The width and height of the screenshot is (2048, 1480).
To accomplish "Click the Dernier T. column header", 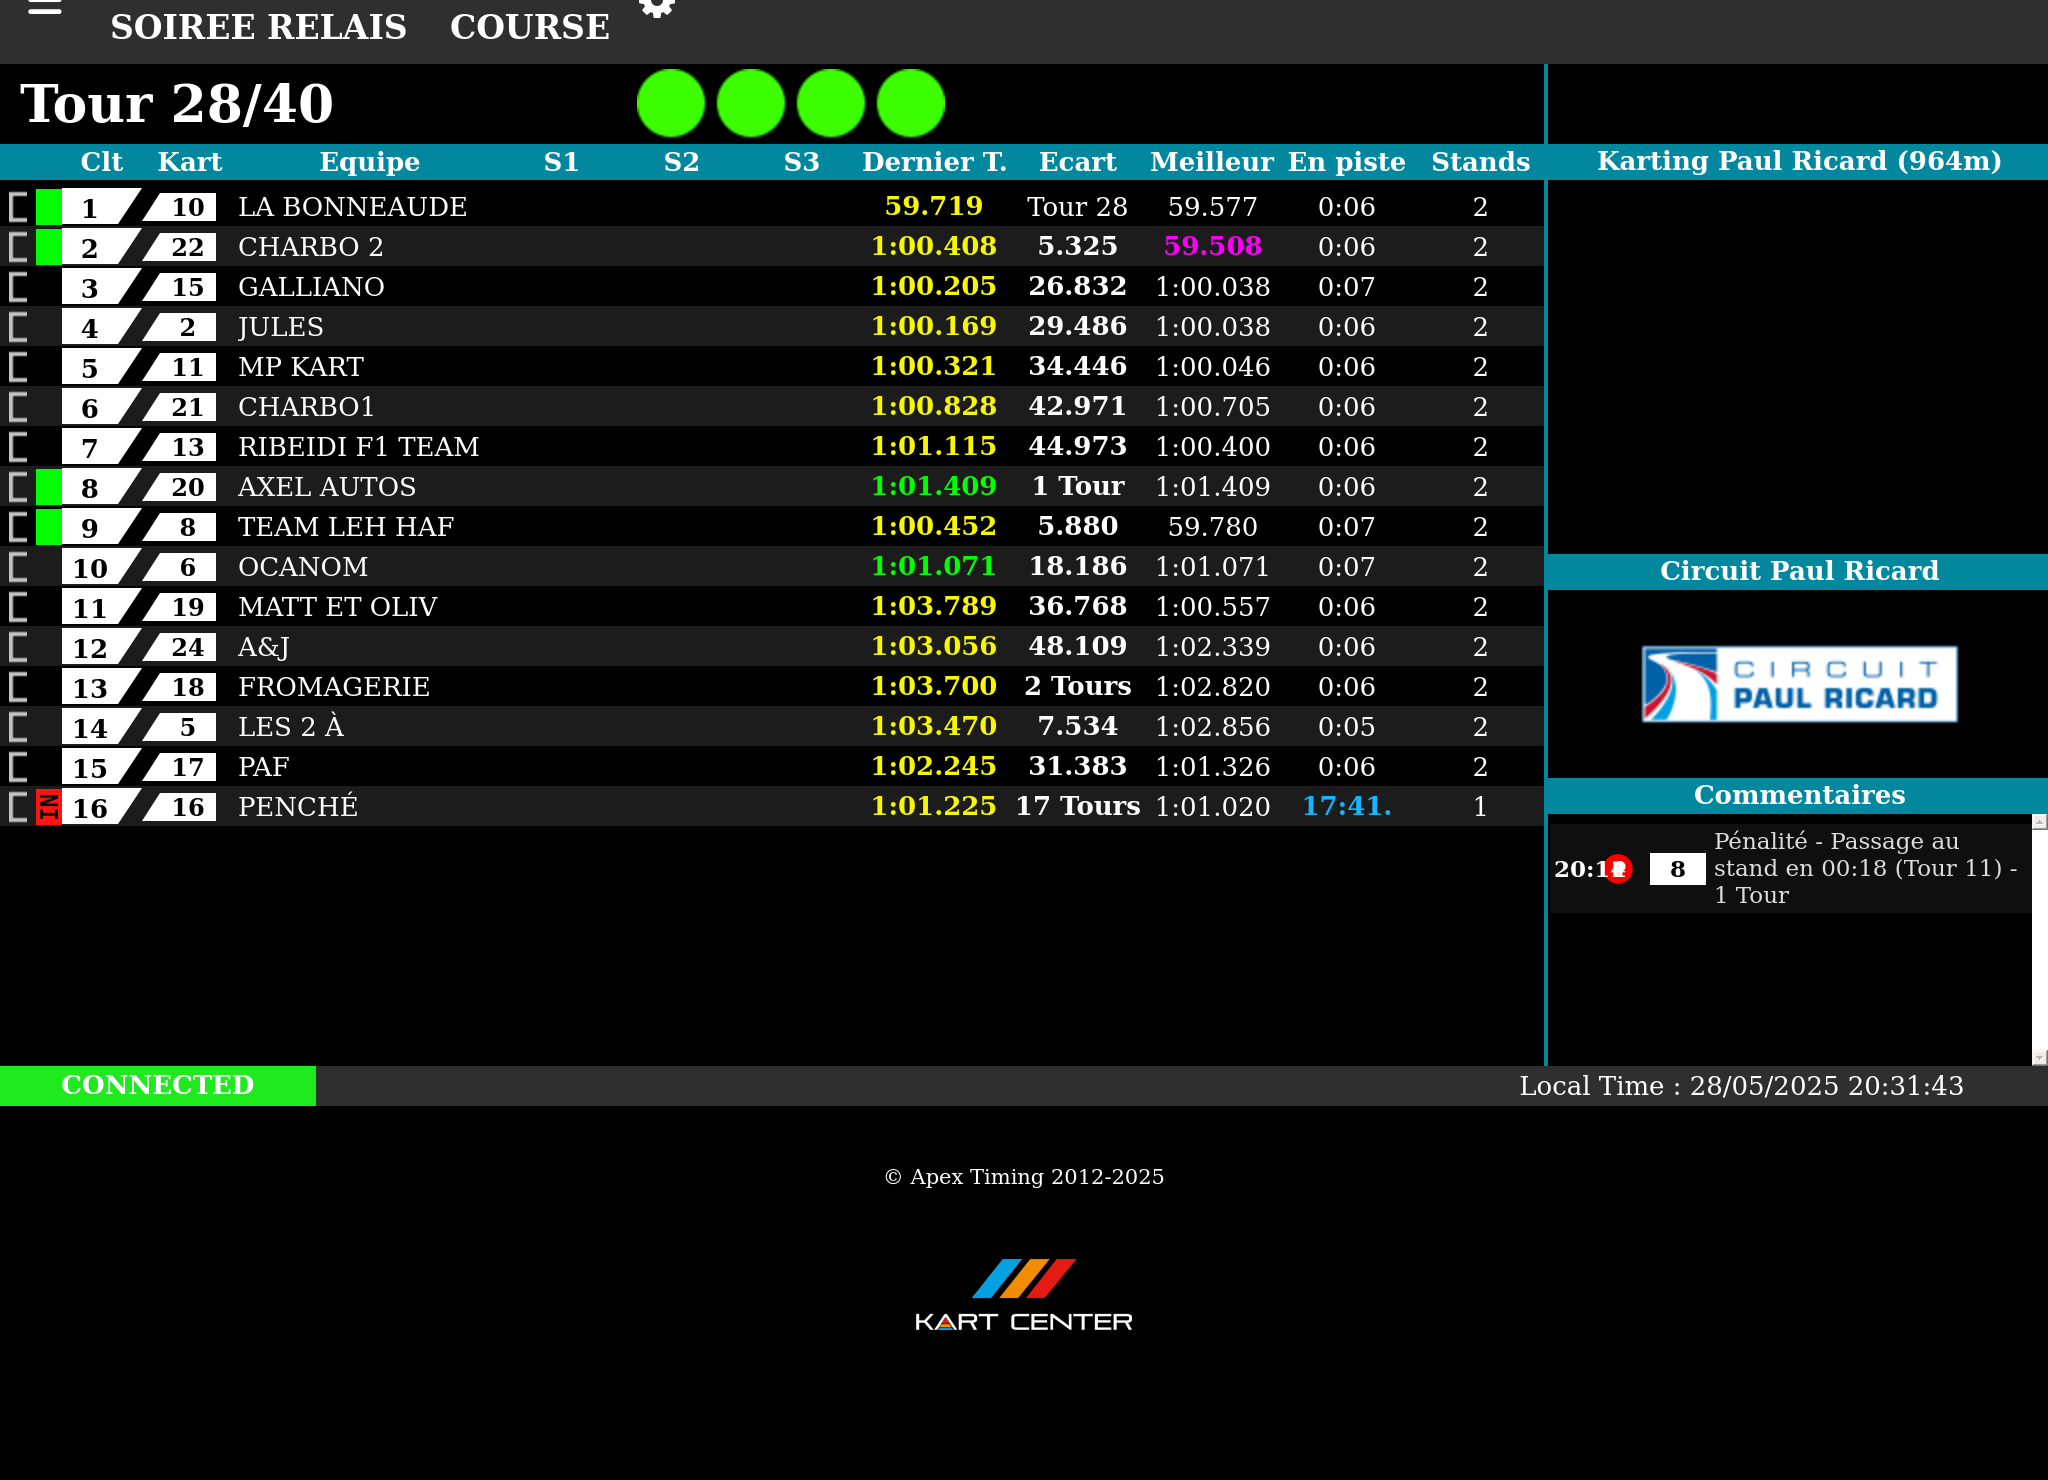I will [934, 162].
